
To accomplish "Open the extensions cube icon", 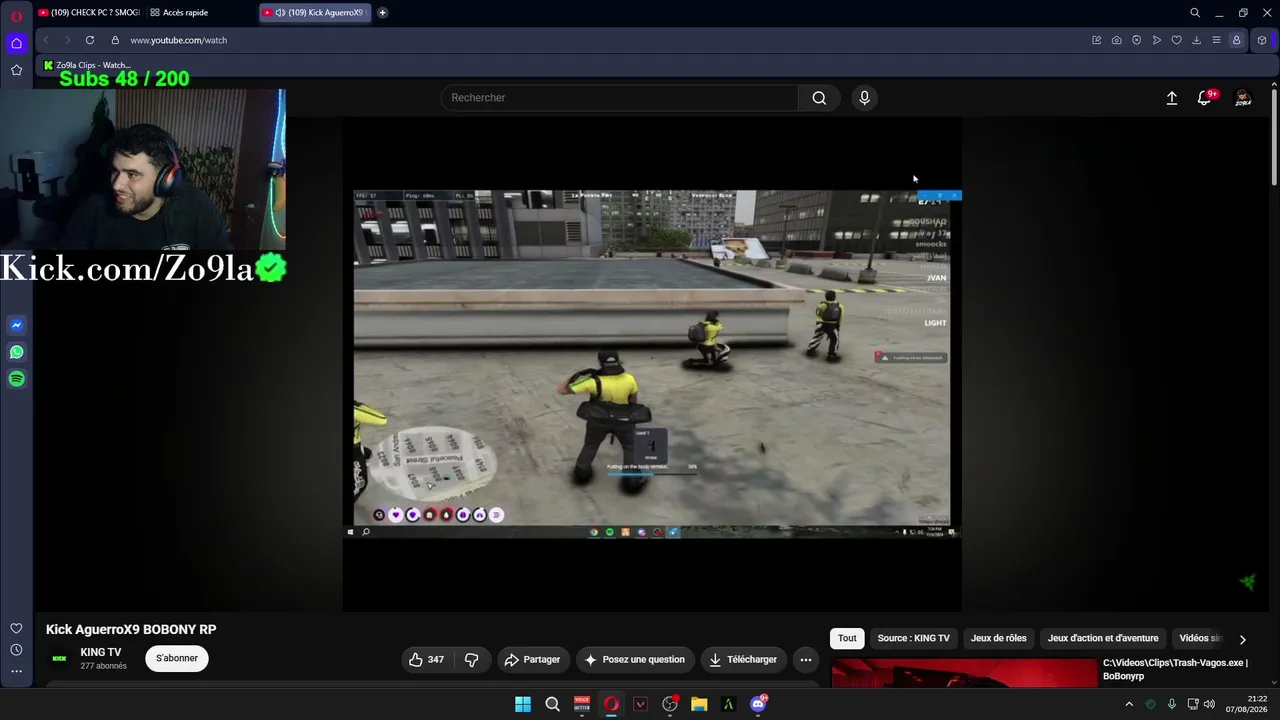I will pyautogui.click(x=1262, y=40).
